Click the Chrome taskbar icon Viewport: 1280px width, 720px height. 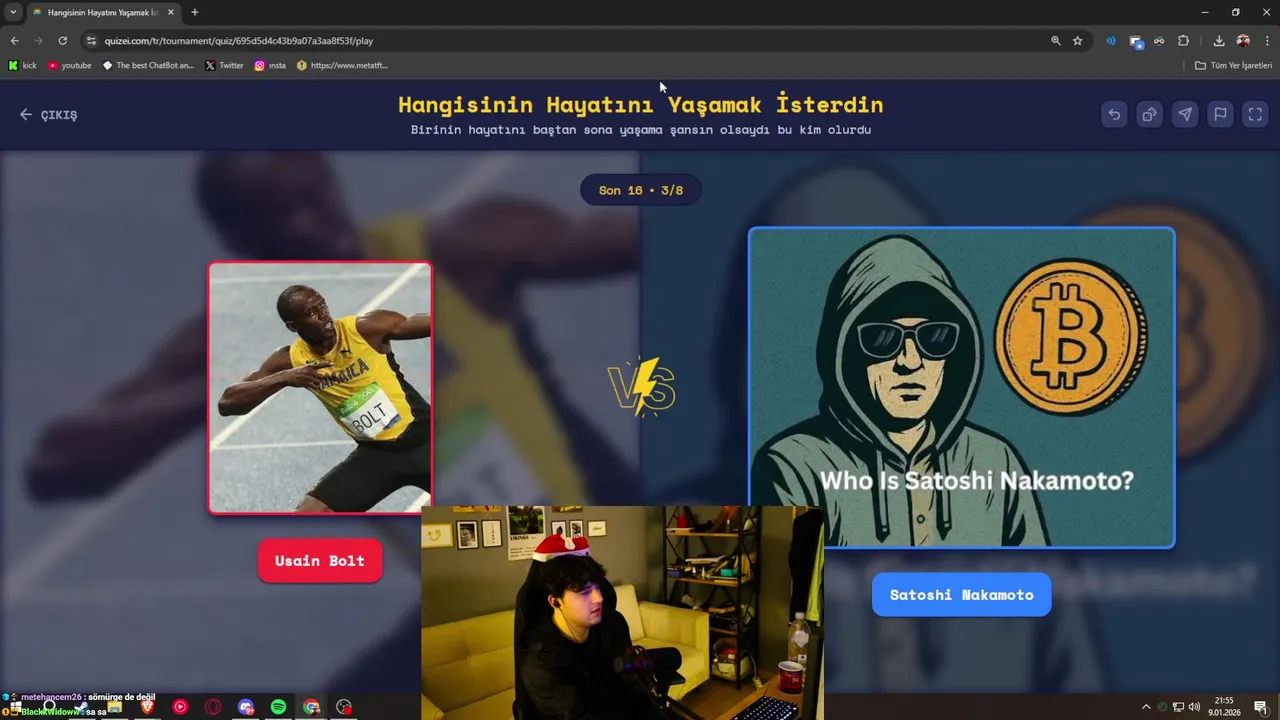[311, 707]
